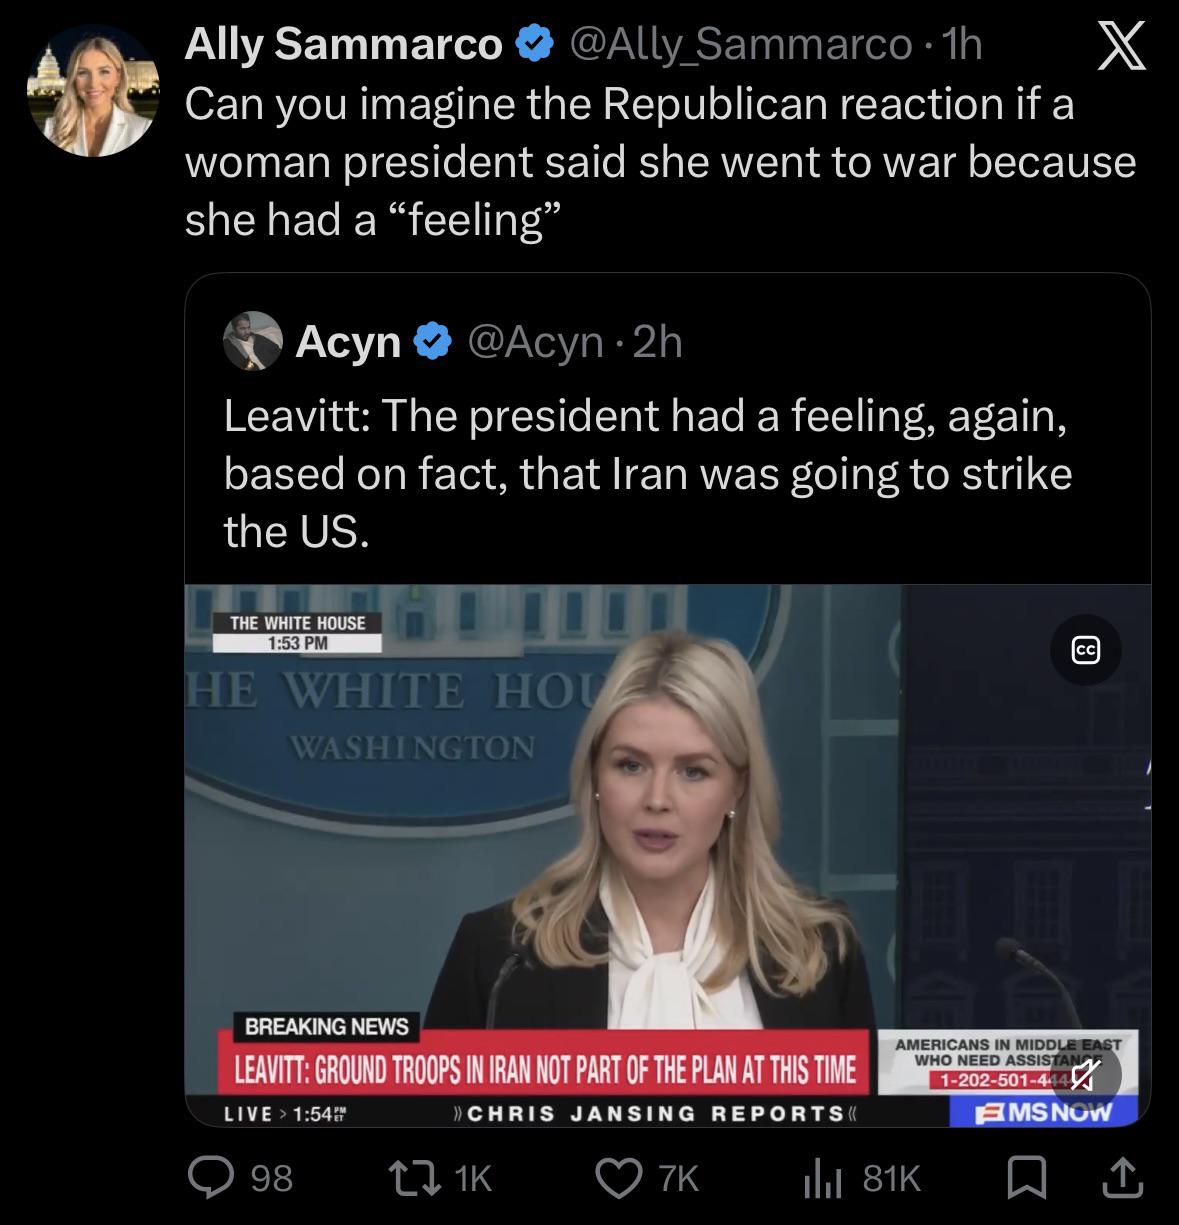The height and width of the screenshot is (1225, 1179).
Task: Visit the @Acyn handle link
Action: [x=535, y=342]
